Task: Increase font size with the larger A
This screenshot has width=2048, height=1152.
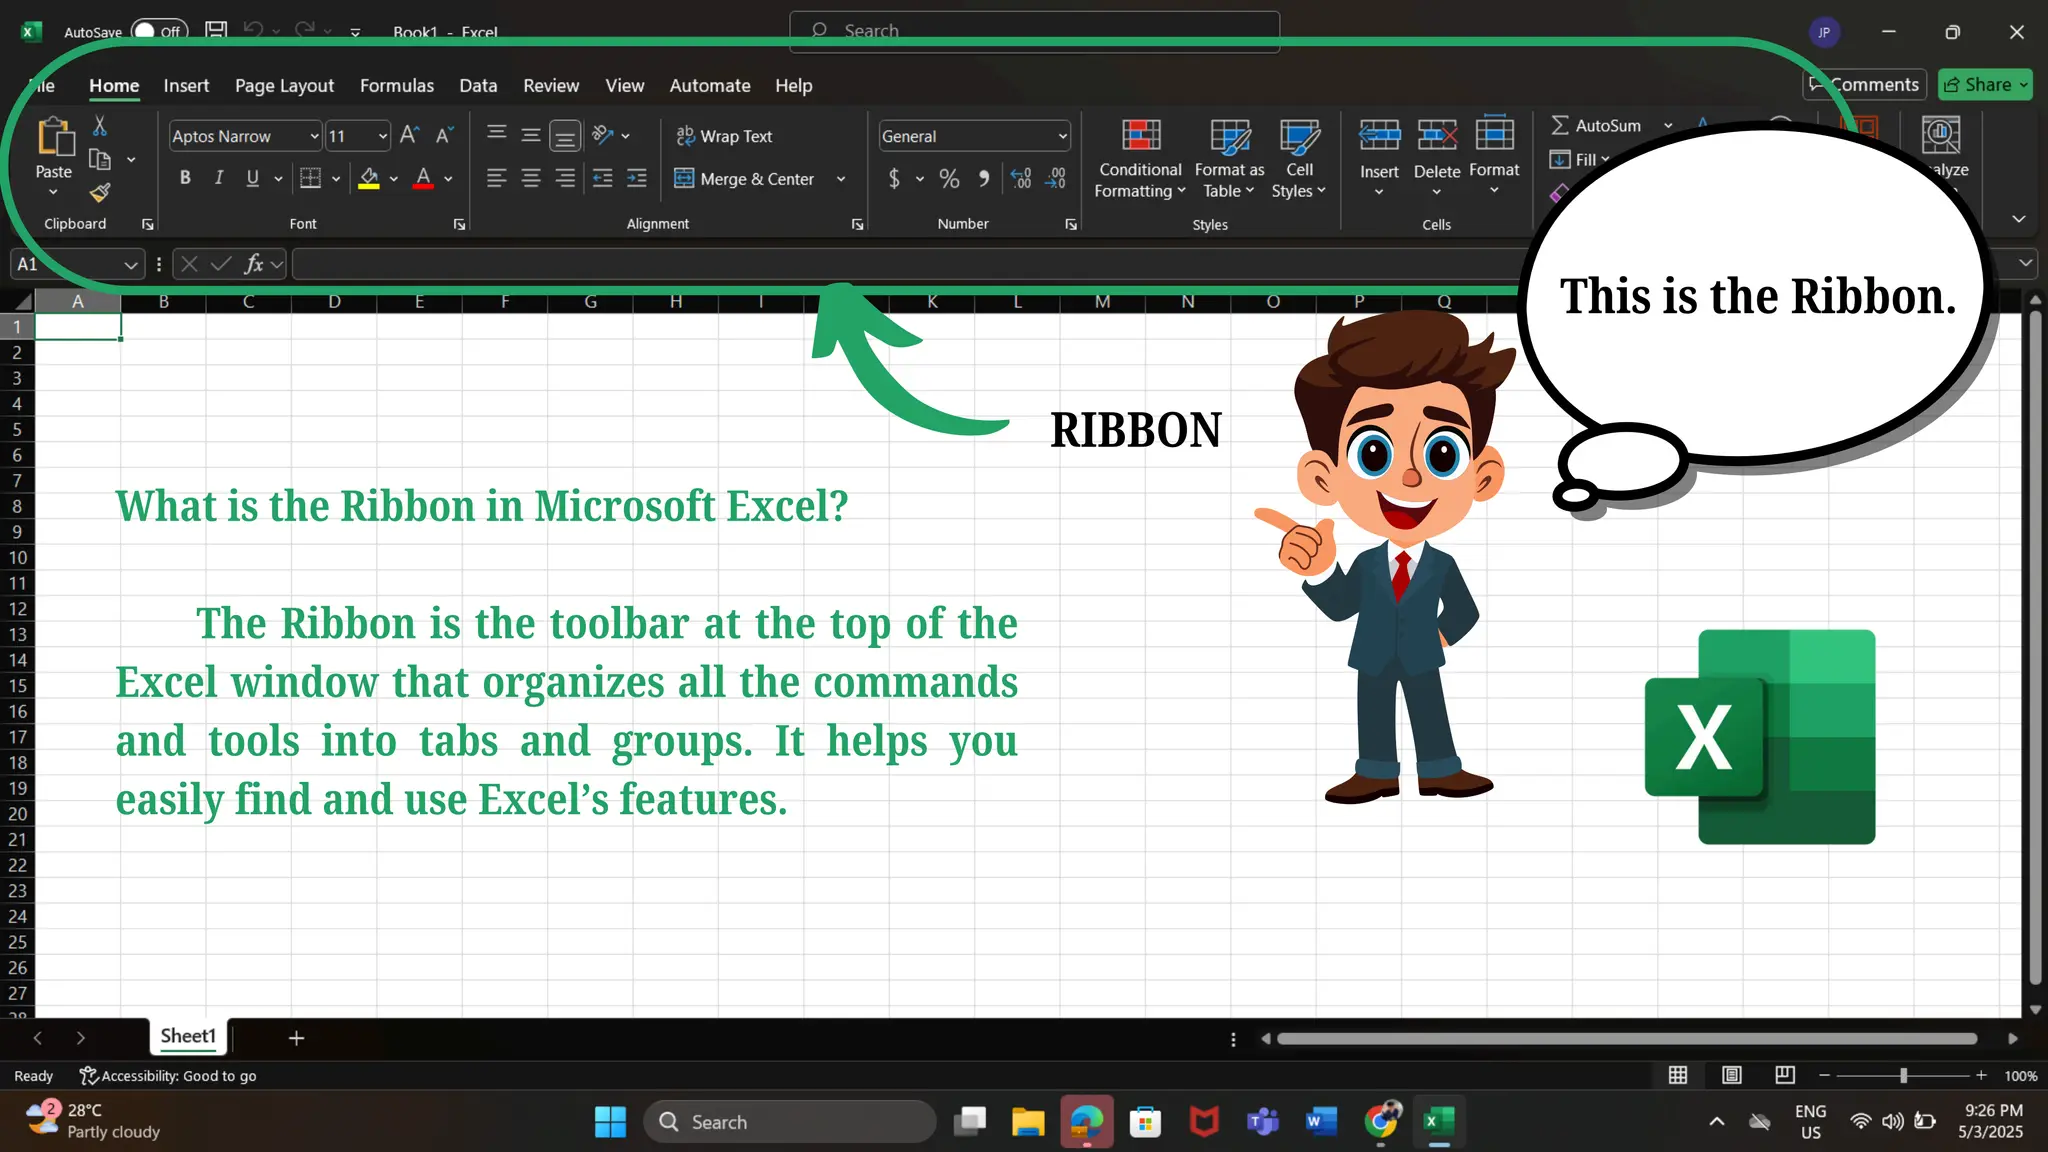Action: point(409,135)
